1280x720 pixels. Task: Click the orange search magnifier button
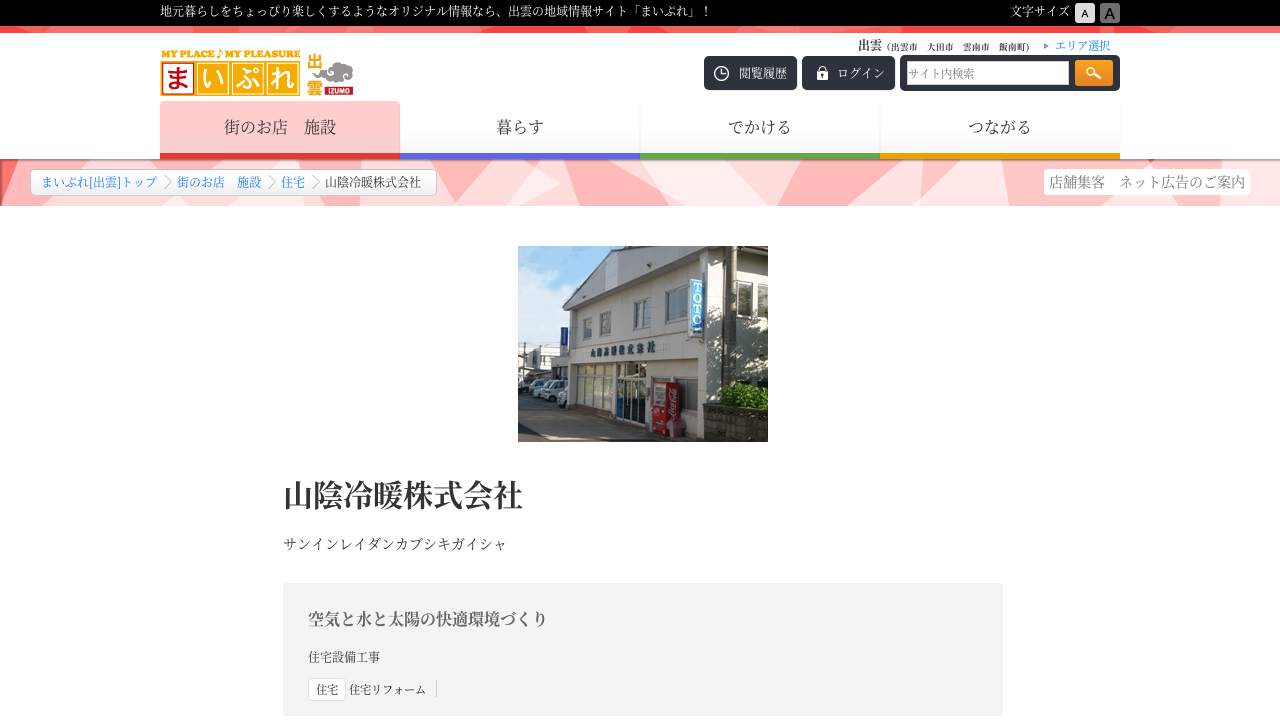(1093, 73)
